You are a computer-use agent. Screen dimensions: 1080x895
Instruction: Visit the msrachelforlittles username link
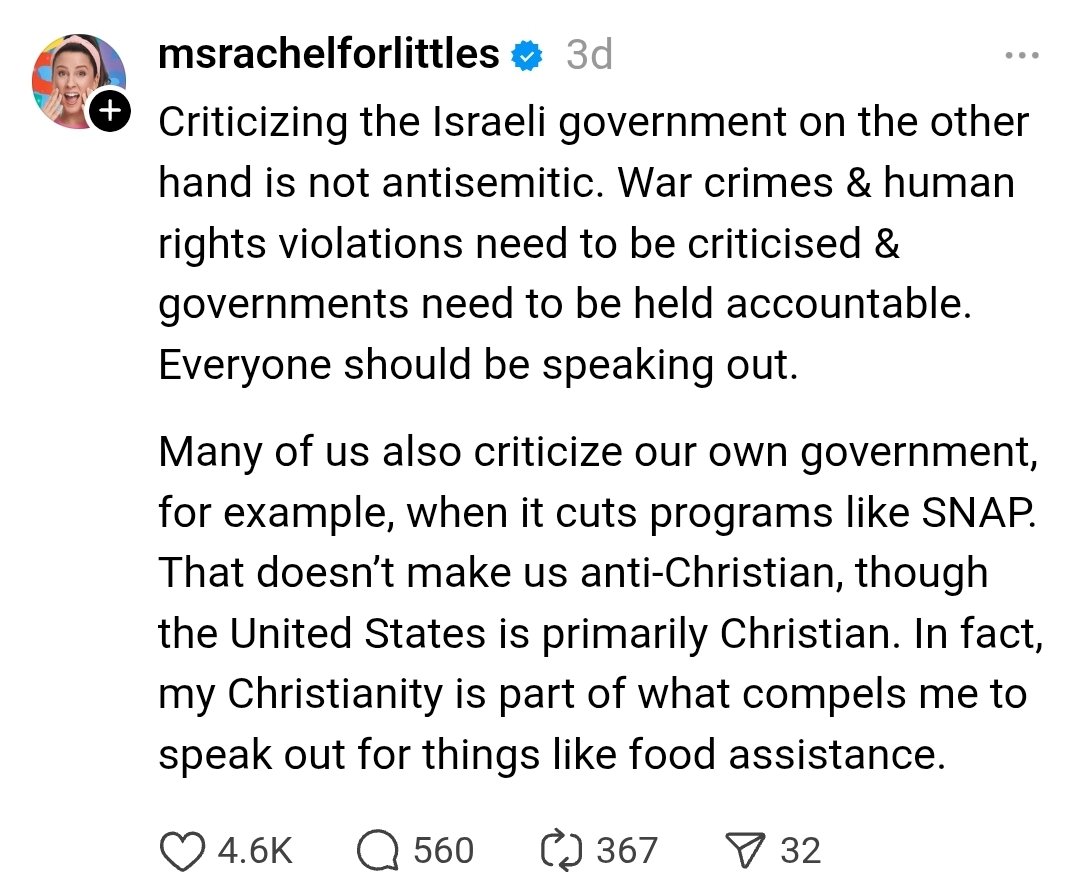coord(329,55)
